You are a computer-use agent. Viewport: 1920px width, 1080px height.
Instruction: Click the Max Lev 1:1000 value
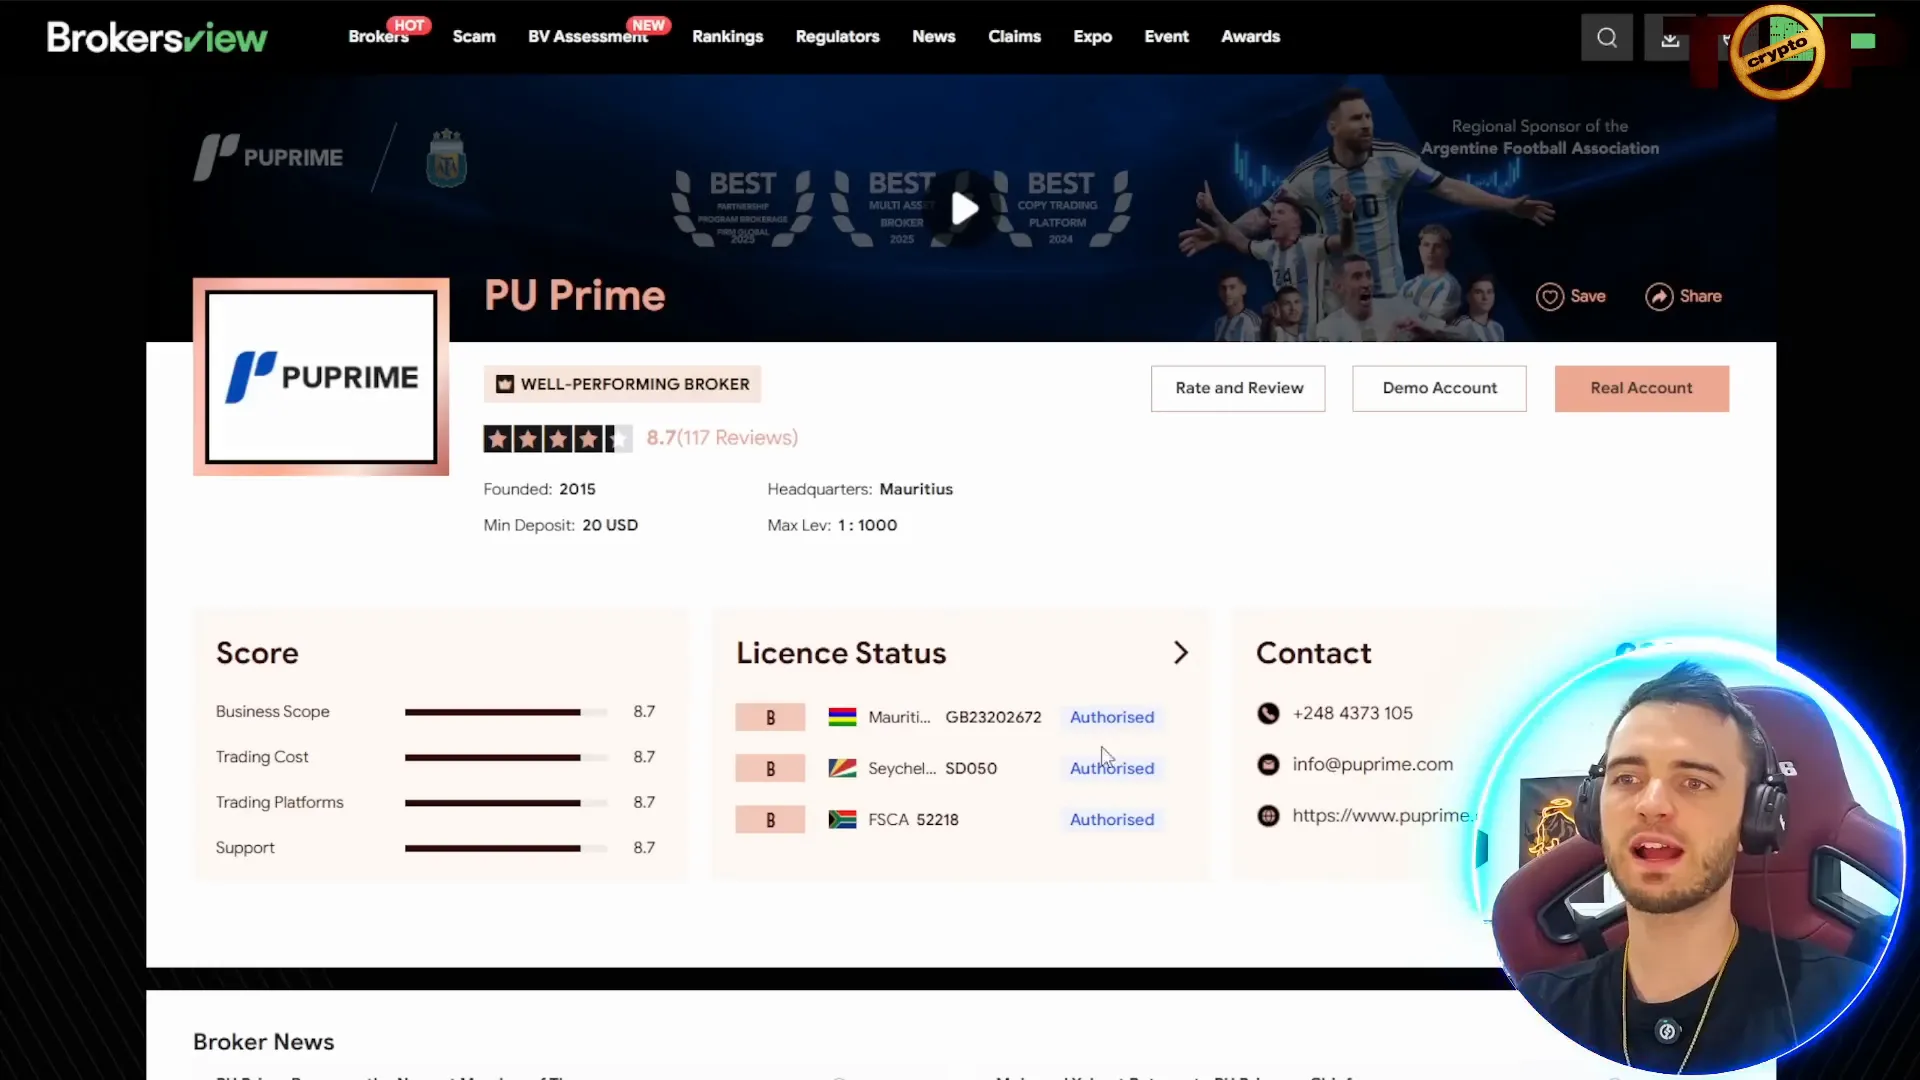(867, 525)
